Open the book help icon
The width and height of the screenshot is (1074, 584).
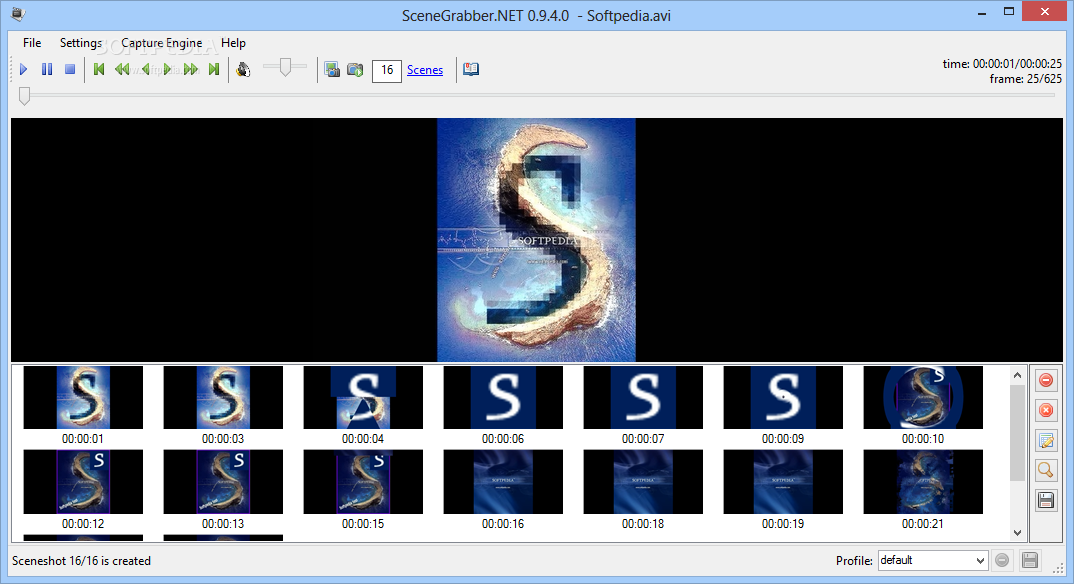coord(471,69)
